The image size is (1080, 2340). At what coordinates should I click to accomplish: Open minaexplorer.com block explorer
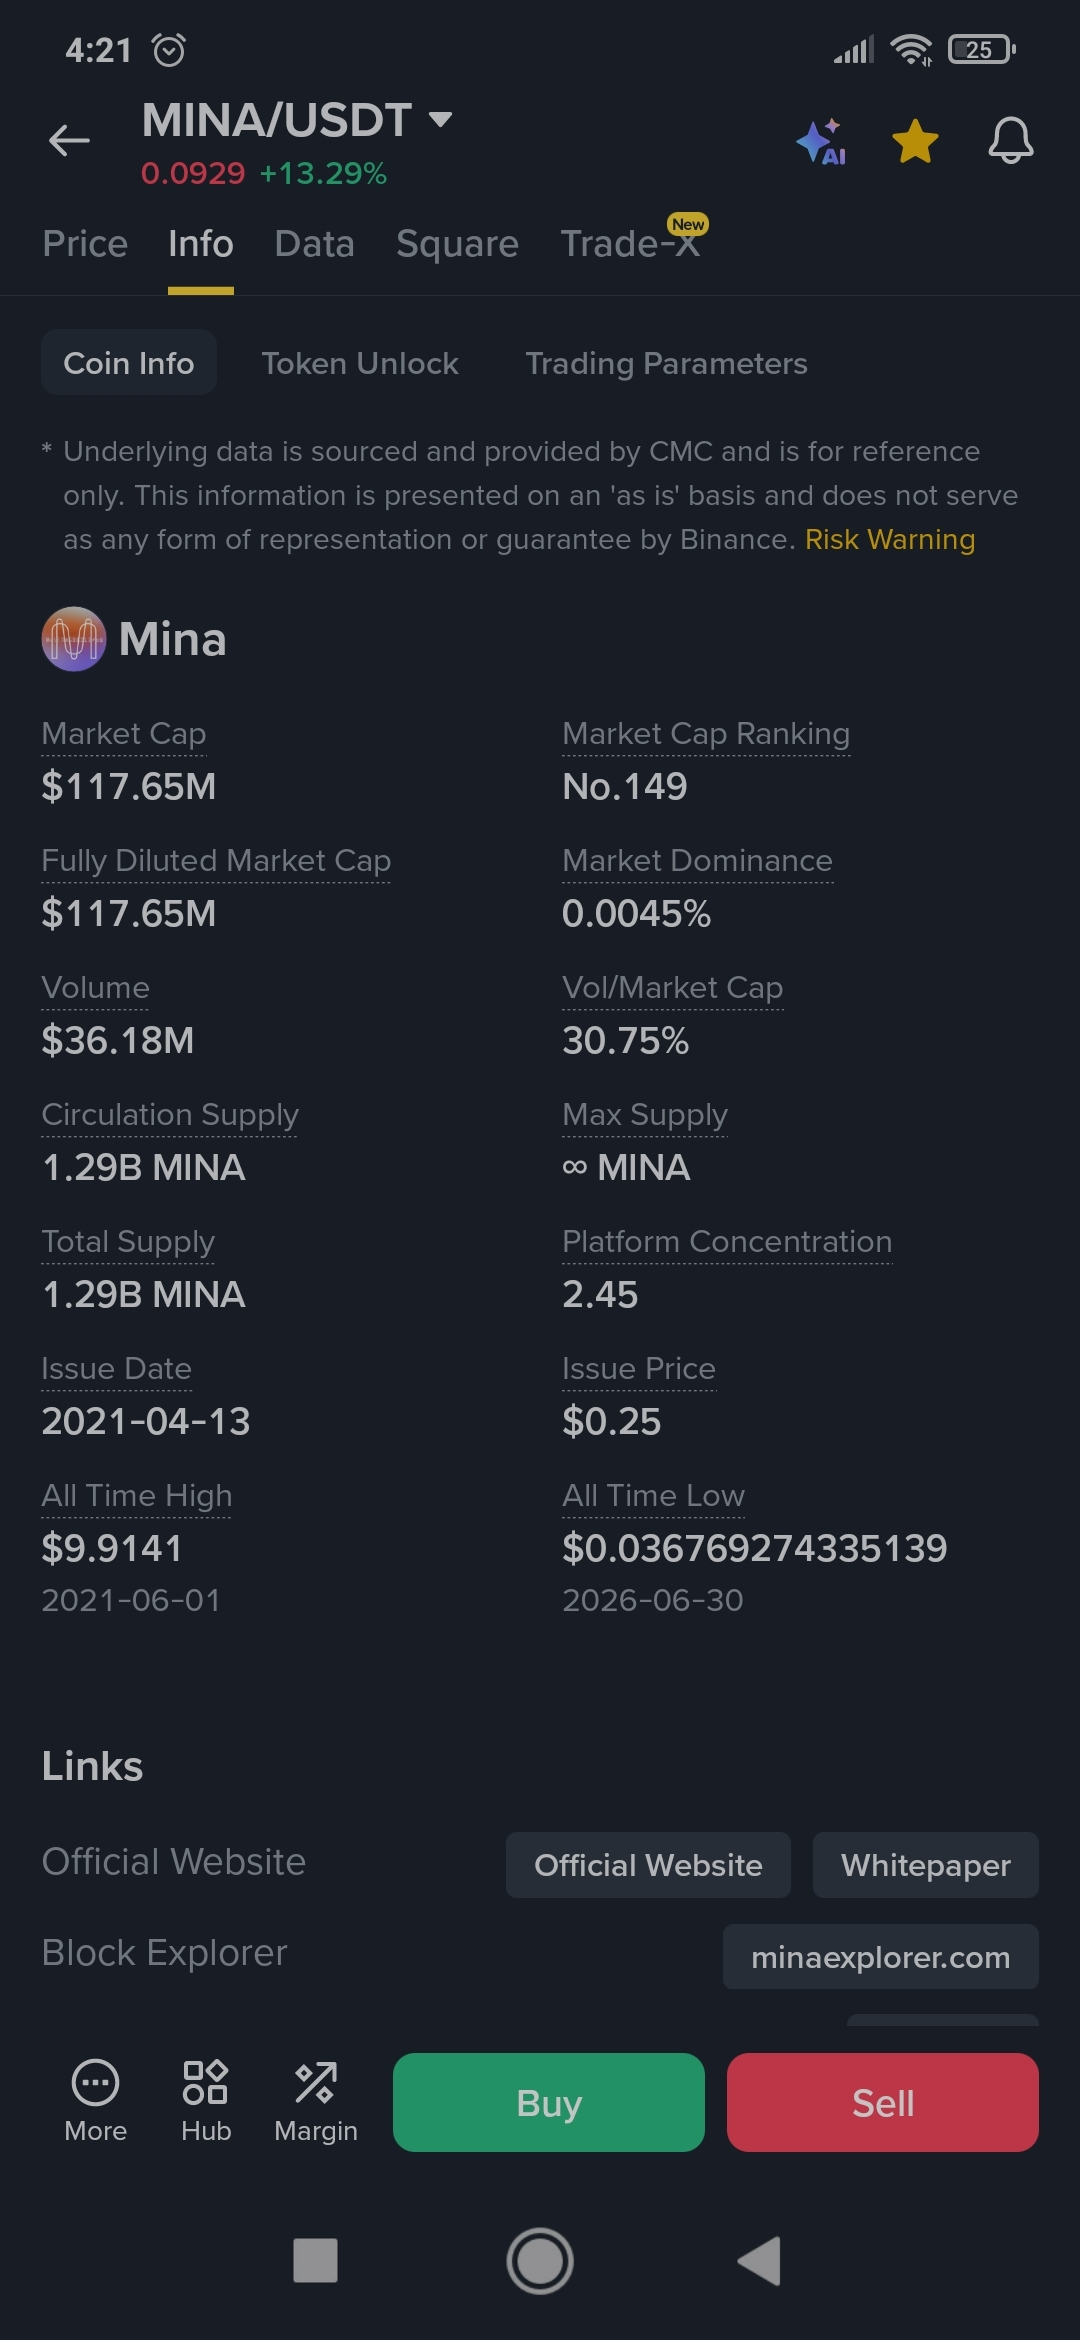click(880, 1957)
